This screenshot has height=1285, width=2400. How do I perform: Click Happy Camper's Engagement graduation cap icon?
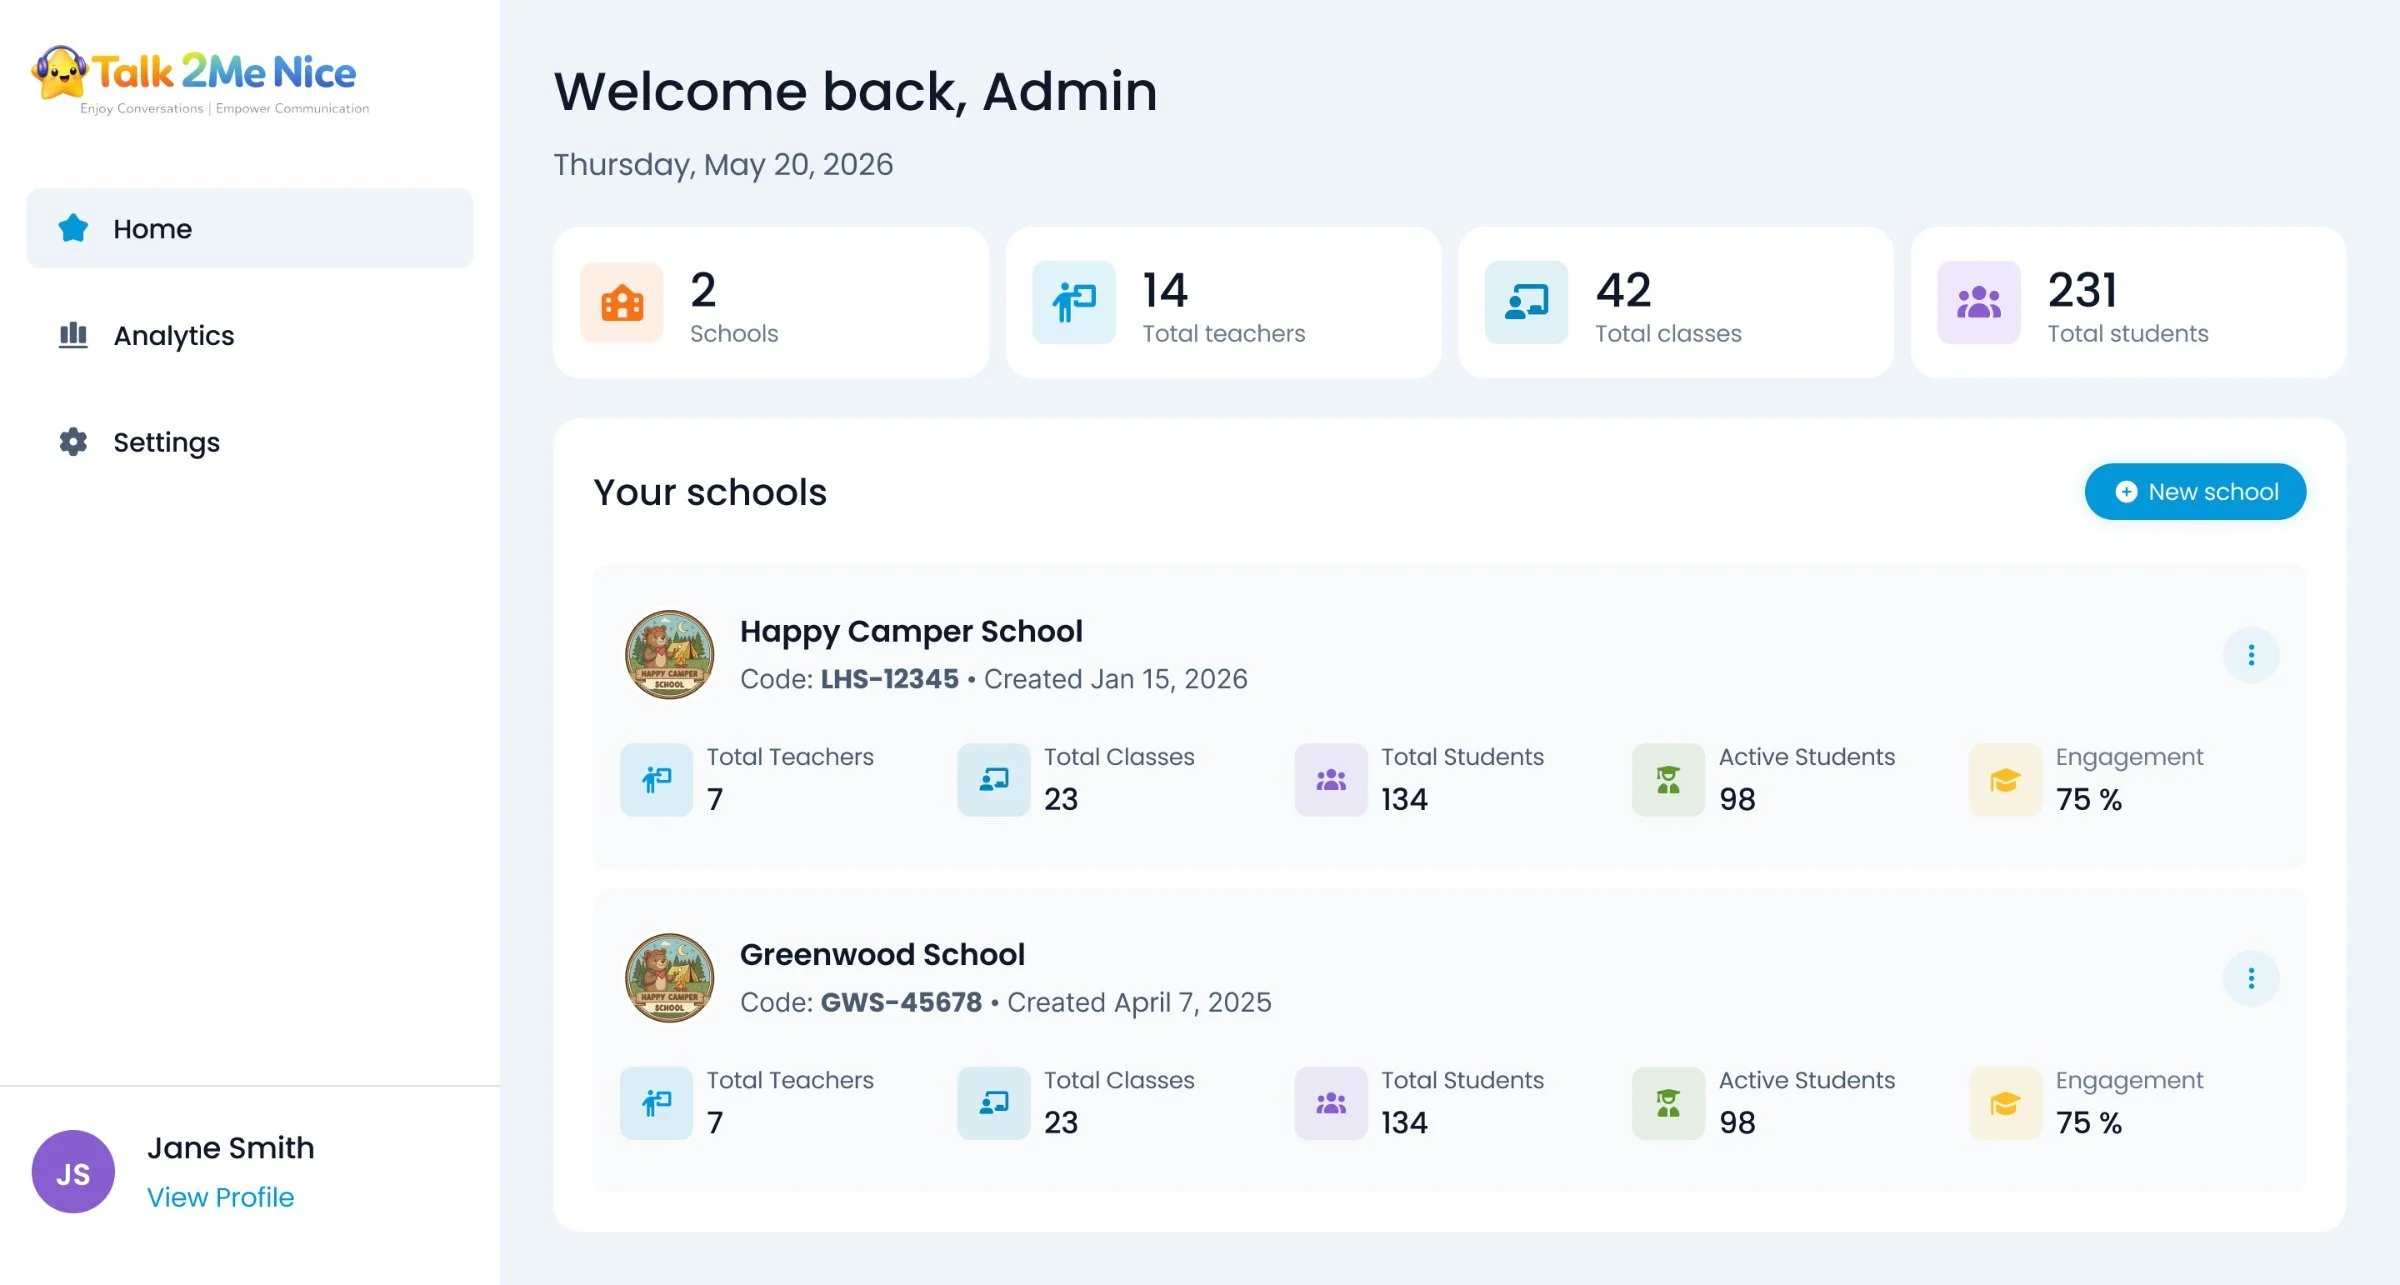[2005, 780]
